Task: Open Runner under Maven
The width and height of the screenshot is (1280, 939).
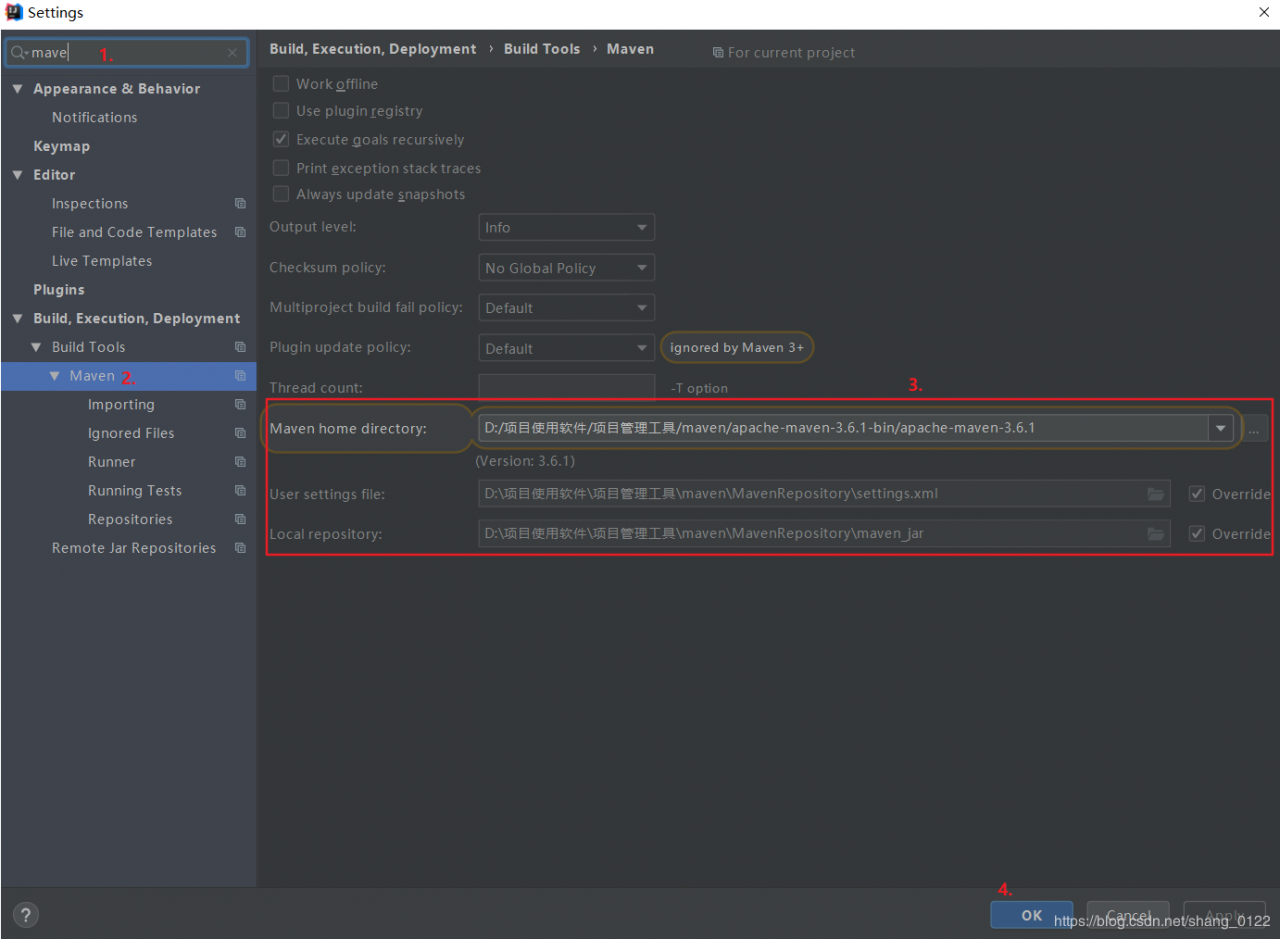Action: click(x=112, y=462)
